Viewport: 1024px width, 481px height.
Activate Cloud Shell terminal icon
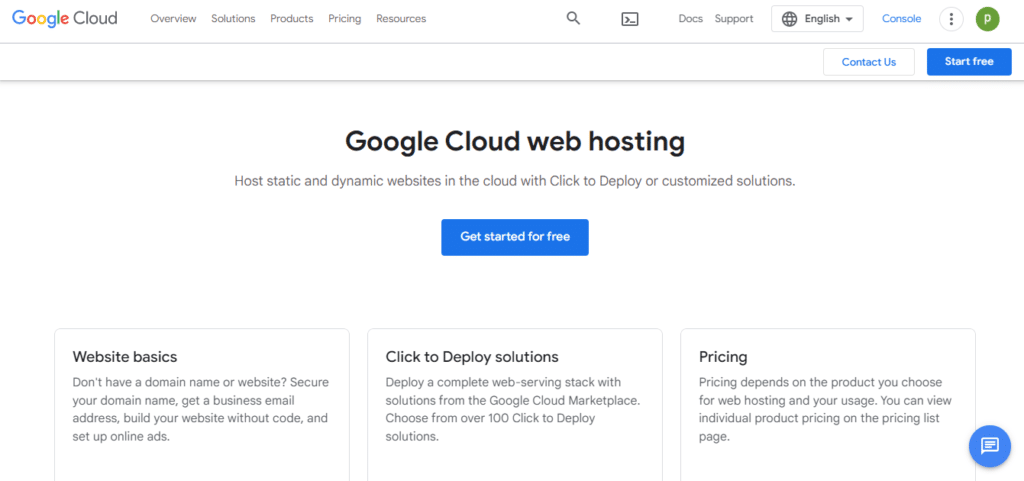click(629, 19)
